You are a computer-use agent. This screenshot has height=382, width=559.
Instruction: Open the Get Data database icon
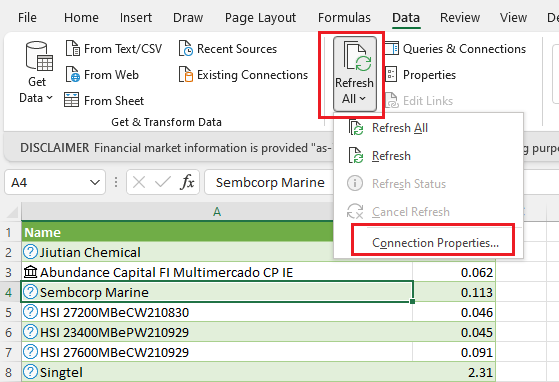coord(39,56)
